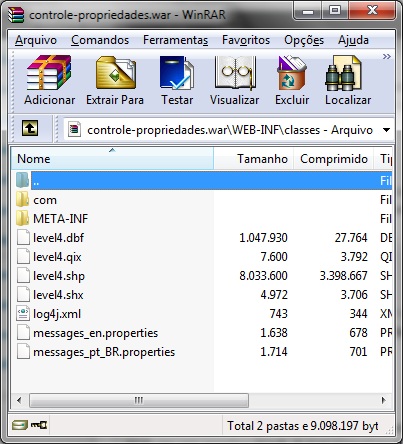Click the com folder icon
Image resolution: width=403 pixels, height=444 pixels.
[22, 200]
